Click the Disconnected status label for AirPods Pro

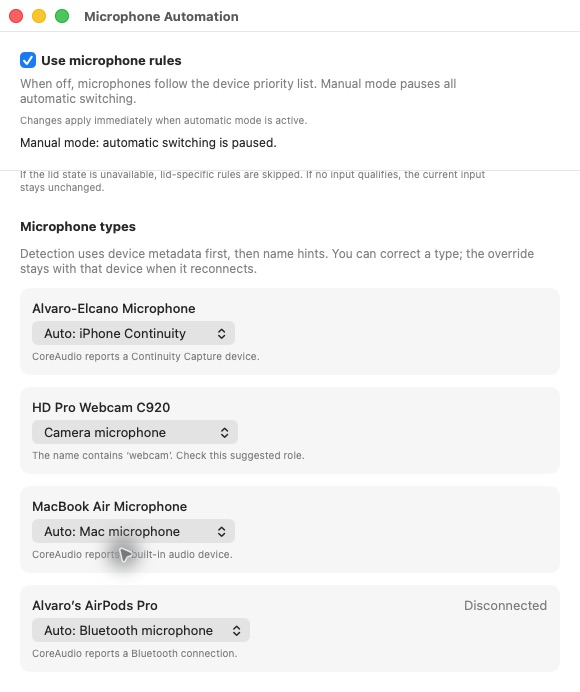(x=505, y=605)
